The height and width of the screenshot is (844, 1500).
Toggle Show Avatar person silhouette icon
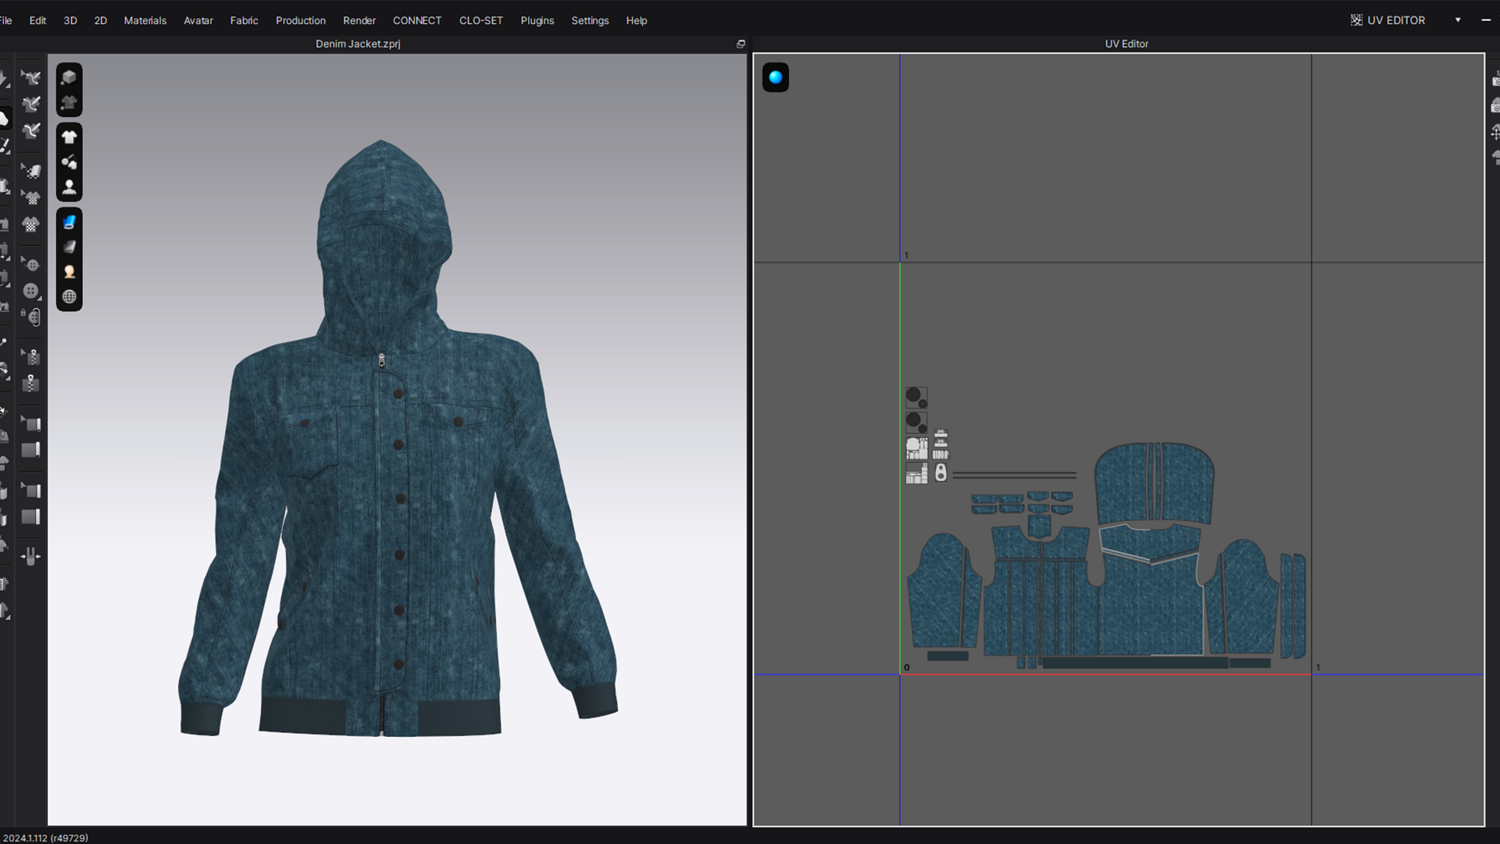click(x=69, y=187)
